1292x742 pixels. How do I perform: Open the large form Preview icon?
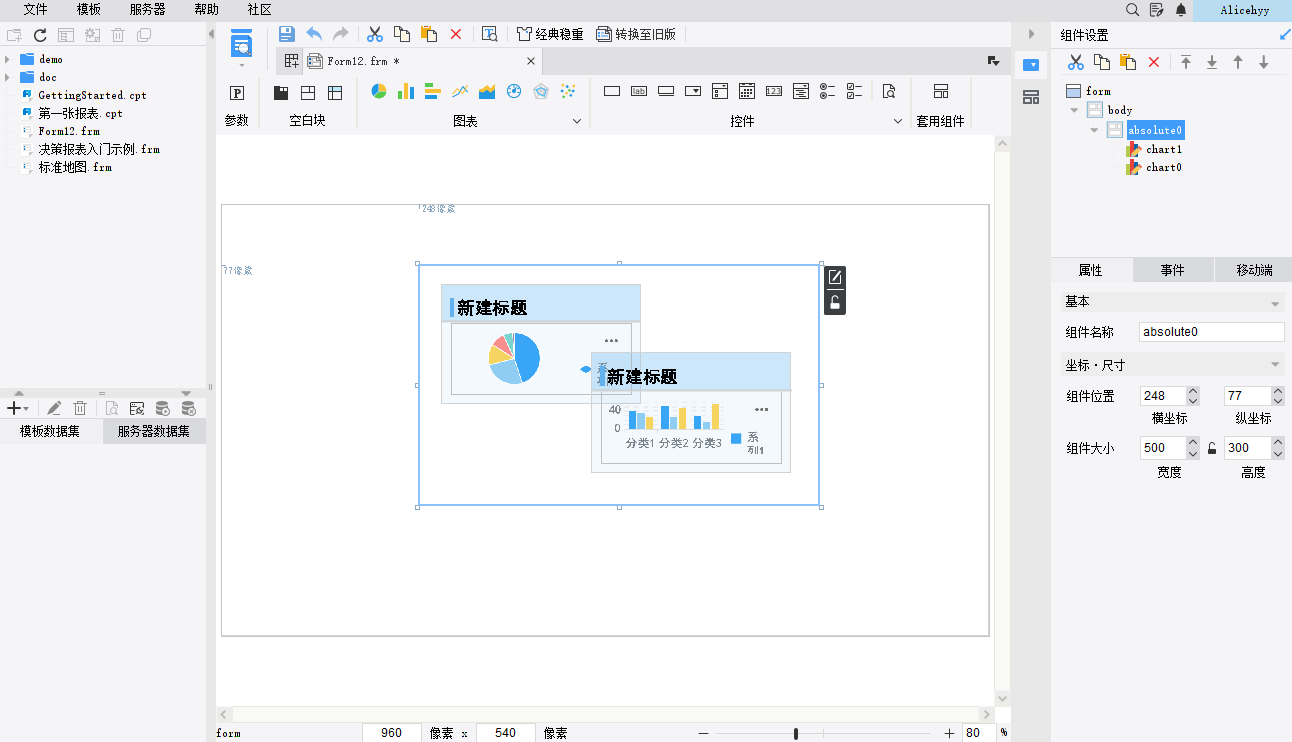(241, 44)
